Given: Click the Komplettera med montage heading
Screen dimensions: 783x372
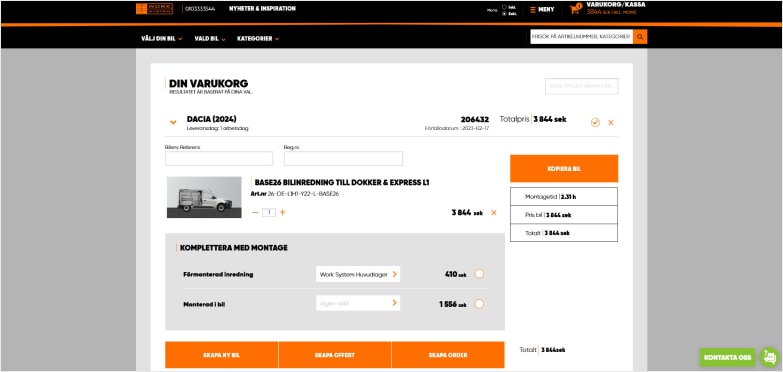Looking at the screenshot, I should coord(234,248).
